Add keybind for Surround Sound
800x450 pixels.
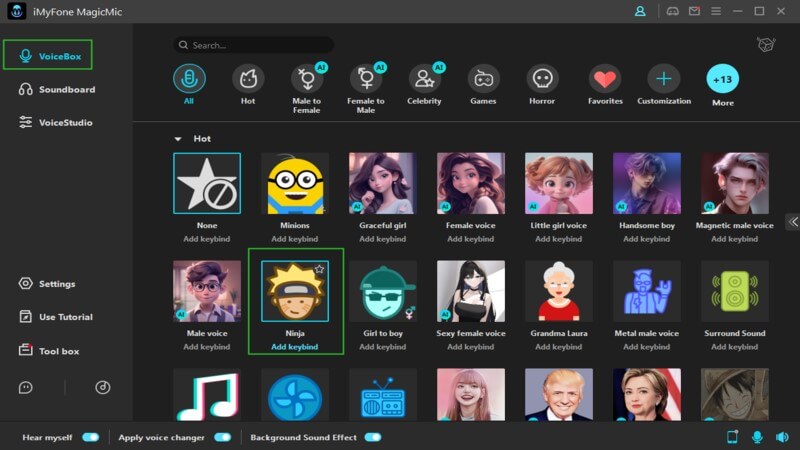click(735, 347)
